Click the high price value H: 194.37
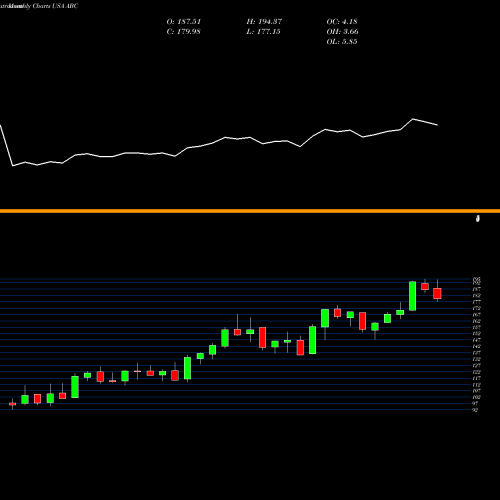The height and width of the screenshot is (500, 500). click(x=264, y=22)
